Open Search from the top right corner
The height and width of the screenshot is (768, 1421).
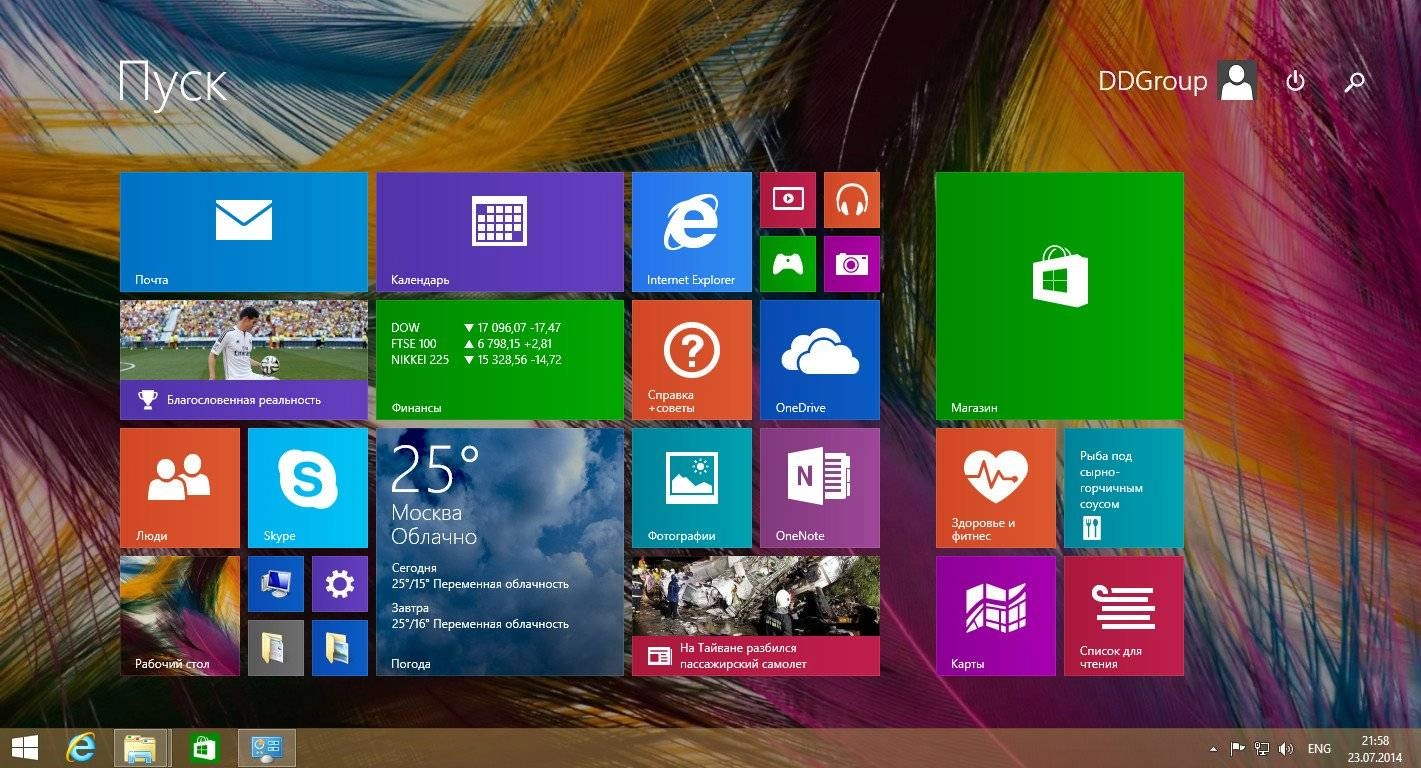tap(1354, 82)
